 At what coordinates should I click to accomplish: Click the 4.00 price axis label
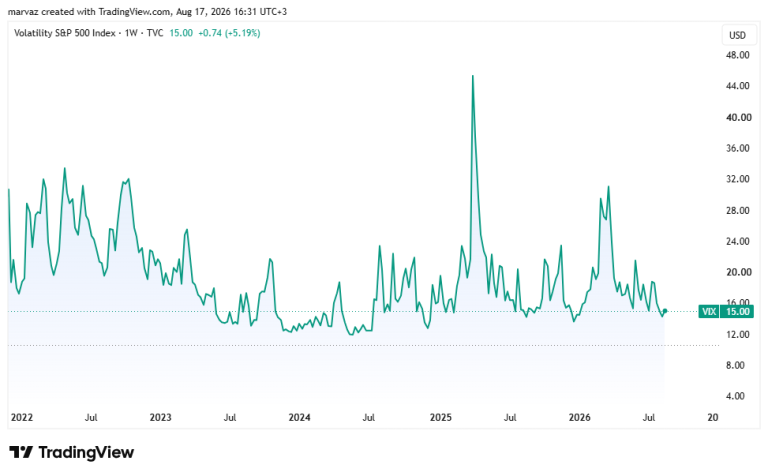(x=735, y=396)
